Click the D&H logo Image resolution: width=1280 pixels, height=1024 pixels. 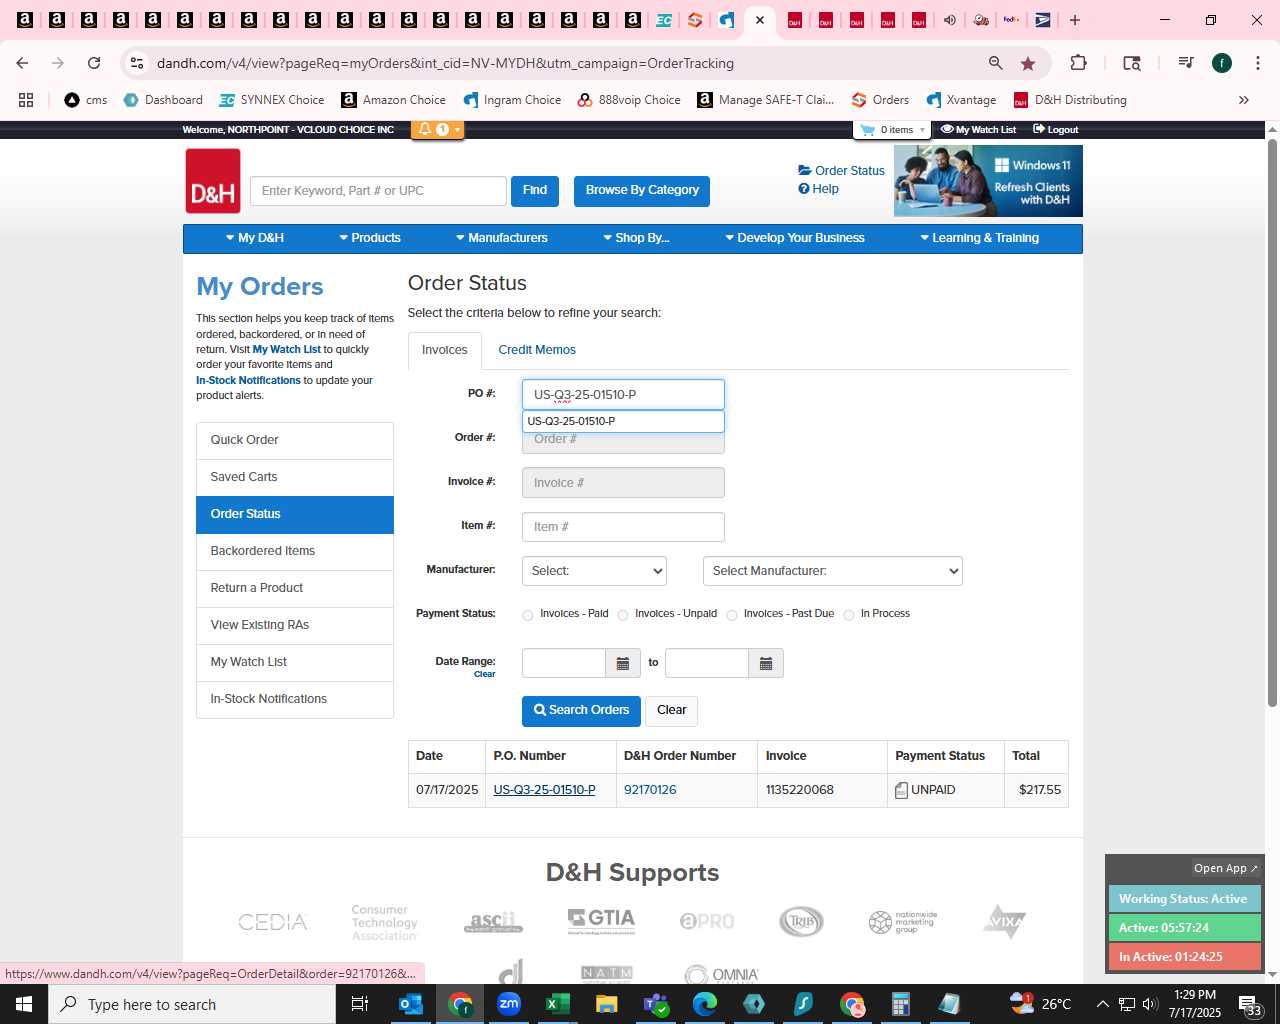pos(213,181)
